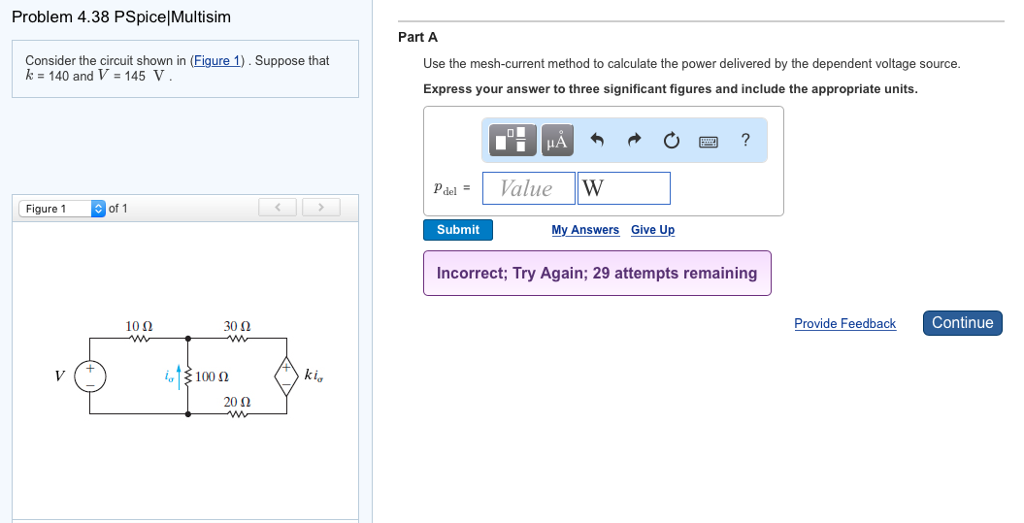This screenshot has height=523, width=1024.
Task: Redo entry in answer toolbar
Action: (x=634, y=140)
